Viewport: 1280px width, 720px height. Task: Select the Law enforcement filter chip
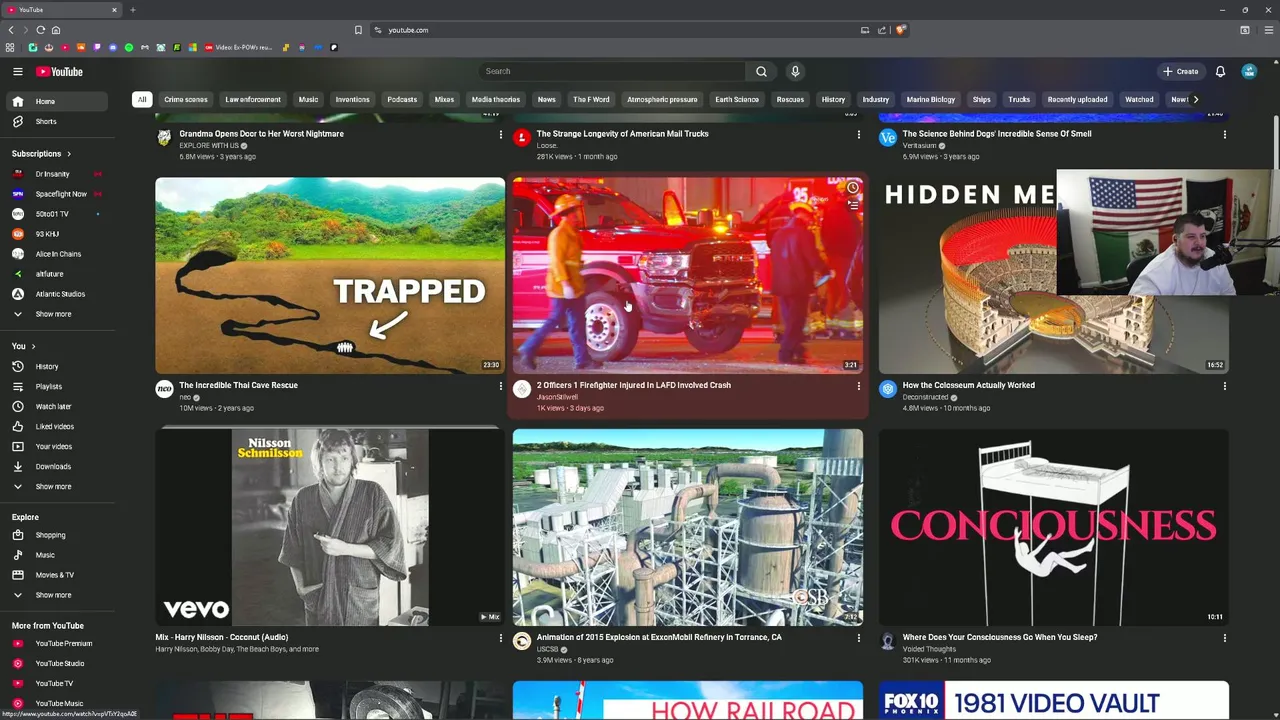click(x=253, y=99)
